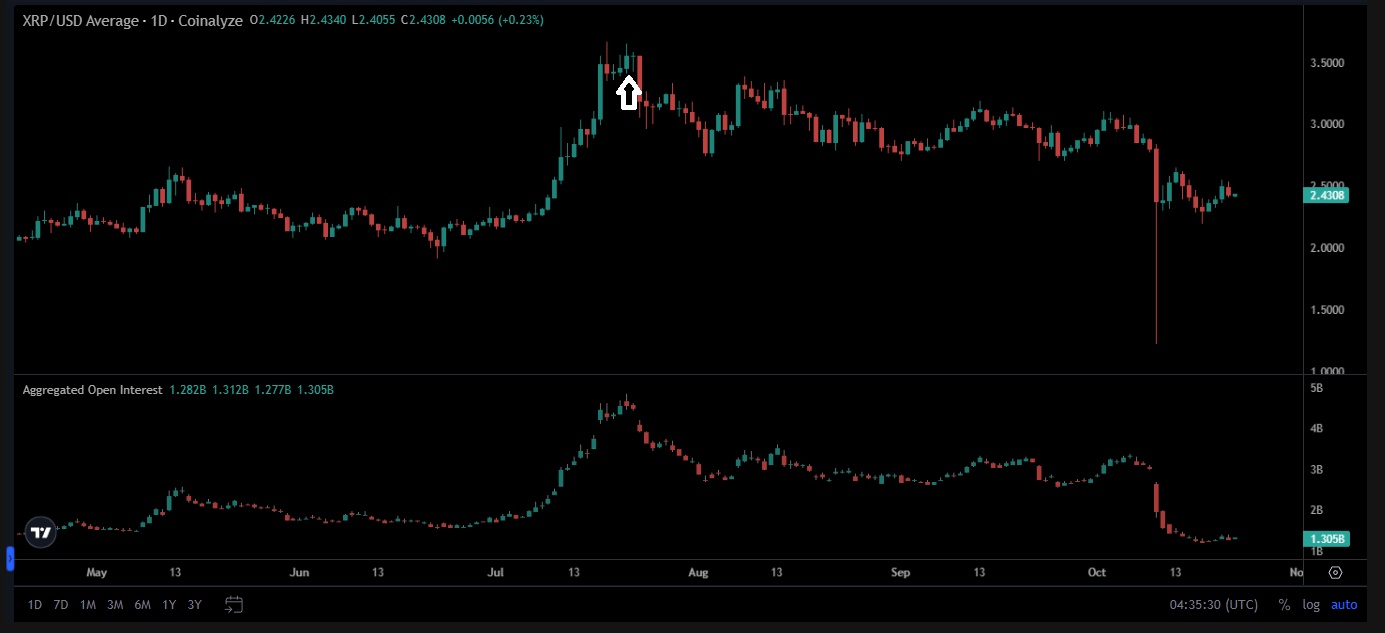Select the 1M range
The width and height of the screenshot is (1385, 633).
point(88,605)
